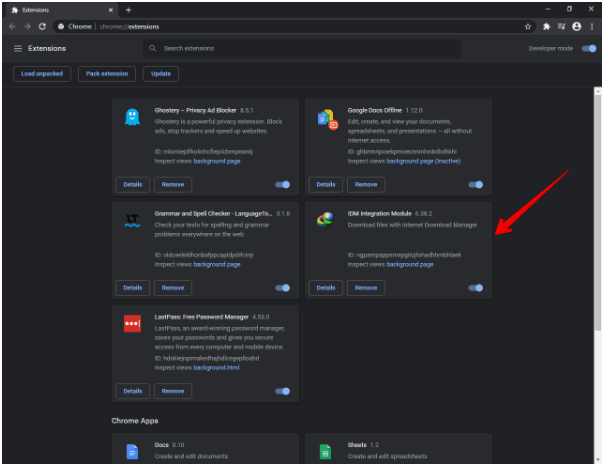The width and height of the screenshot is (605, 470).
Task: Select the Extensions browser tab
Action: coord(62,10)
